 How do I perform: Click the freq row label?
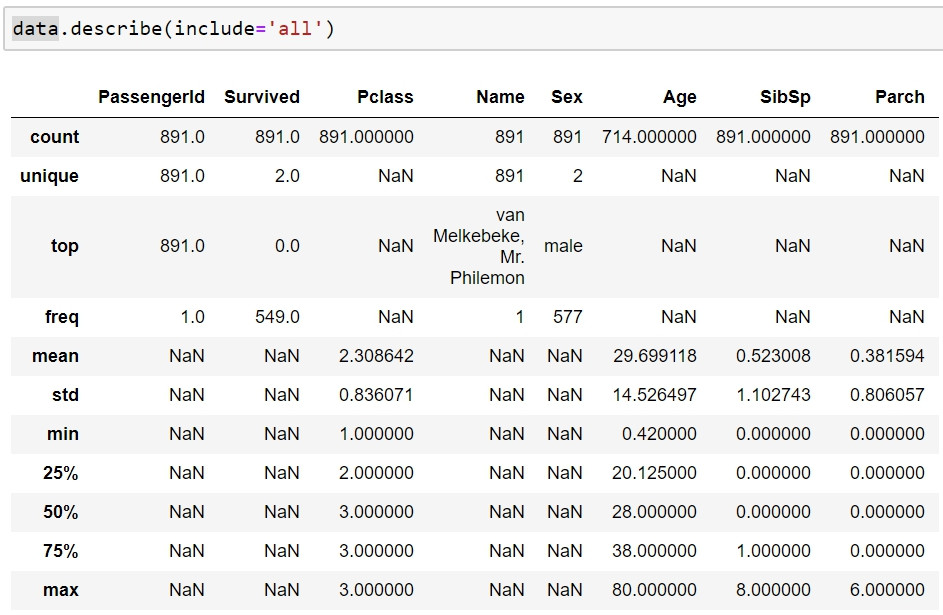pos(61,317)
